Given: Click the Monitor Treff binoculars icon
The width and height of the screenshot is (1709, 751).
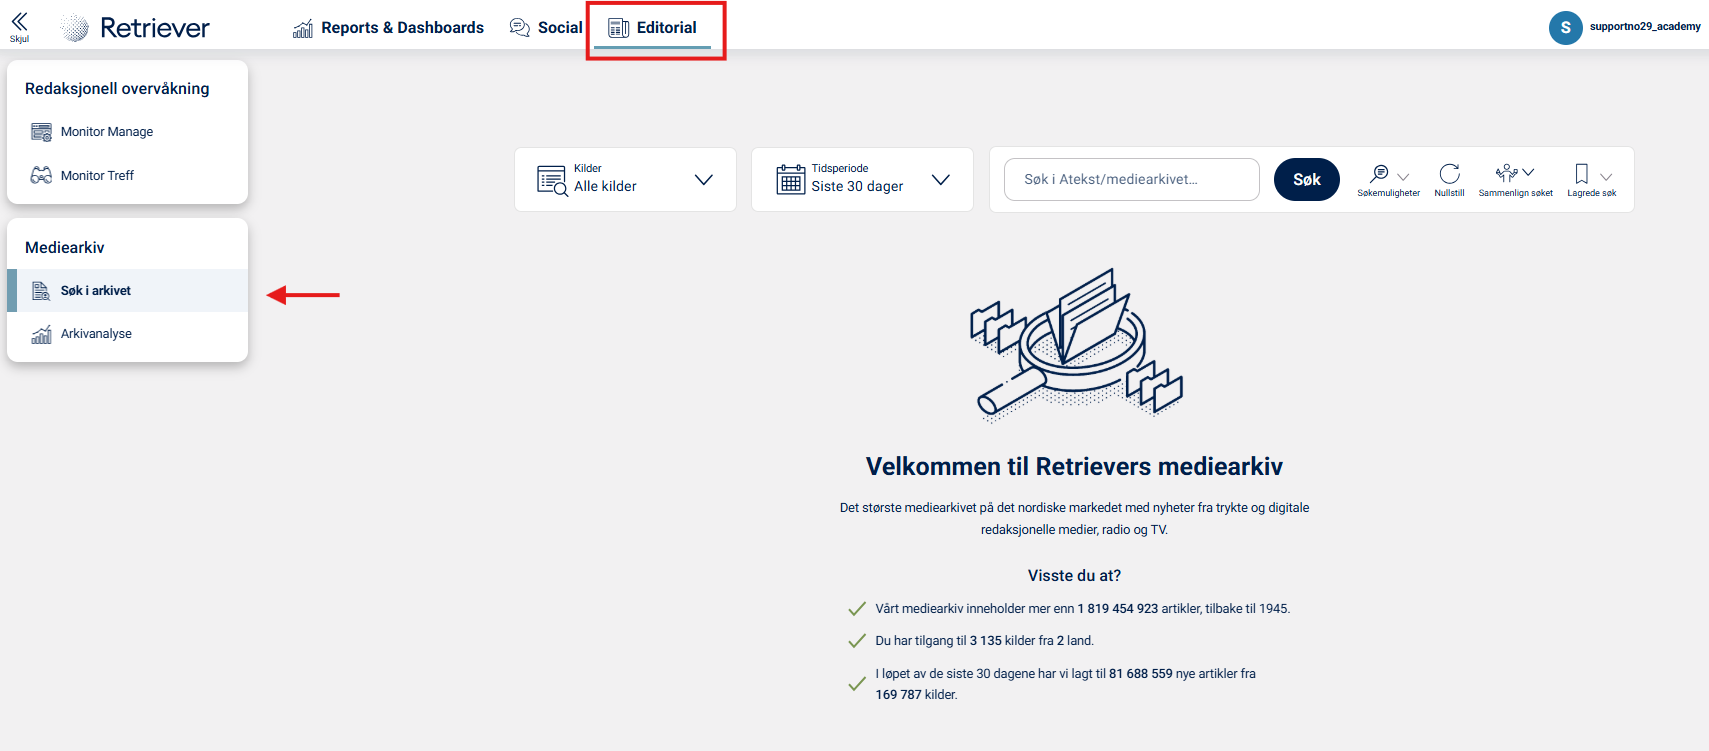Looking at the screenshot, I should pos(41,175).
